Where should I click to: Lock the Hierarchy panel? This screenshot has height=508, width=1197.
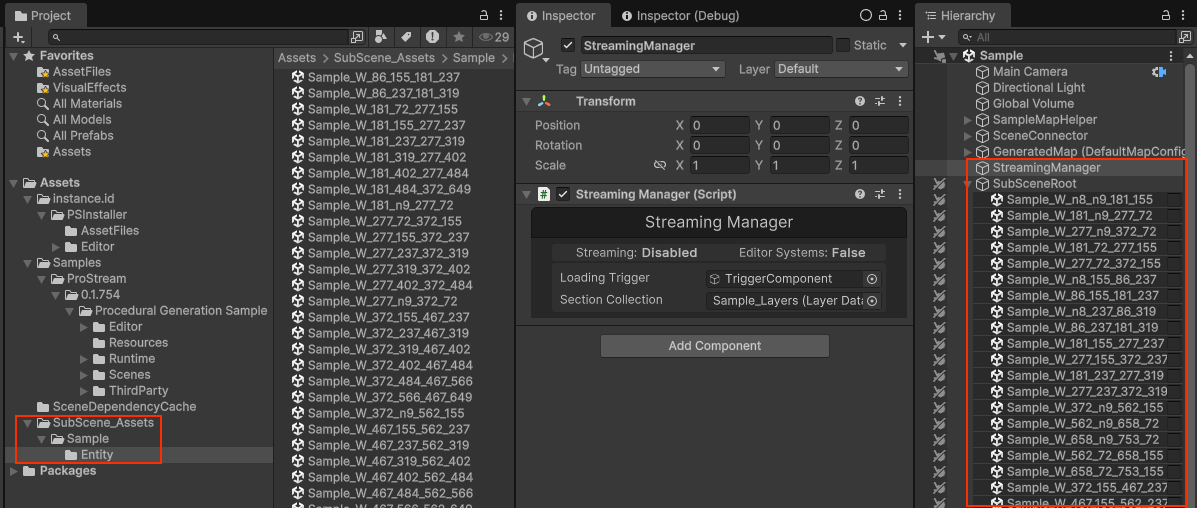click(x=1166, y=15)
